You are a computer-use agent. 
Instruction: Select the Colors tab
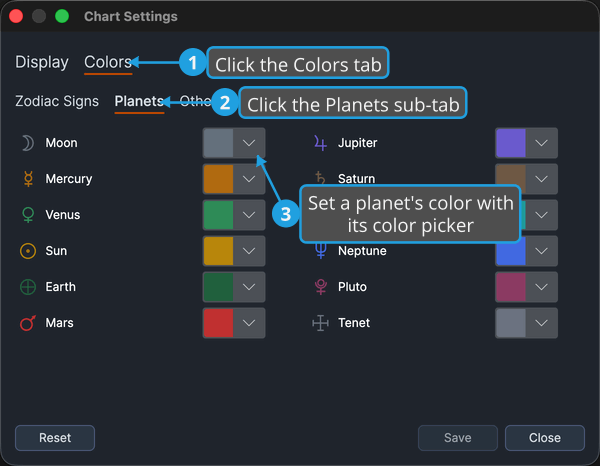click(108, 62)
